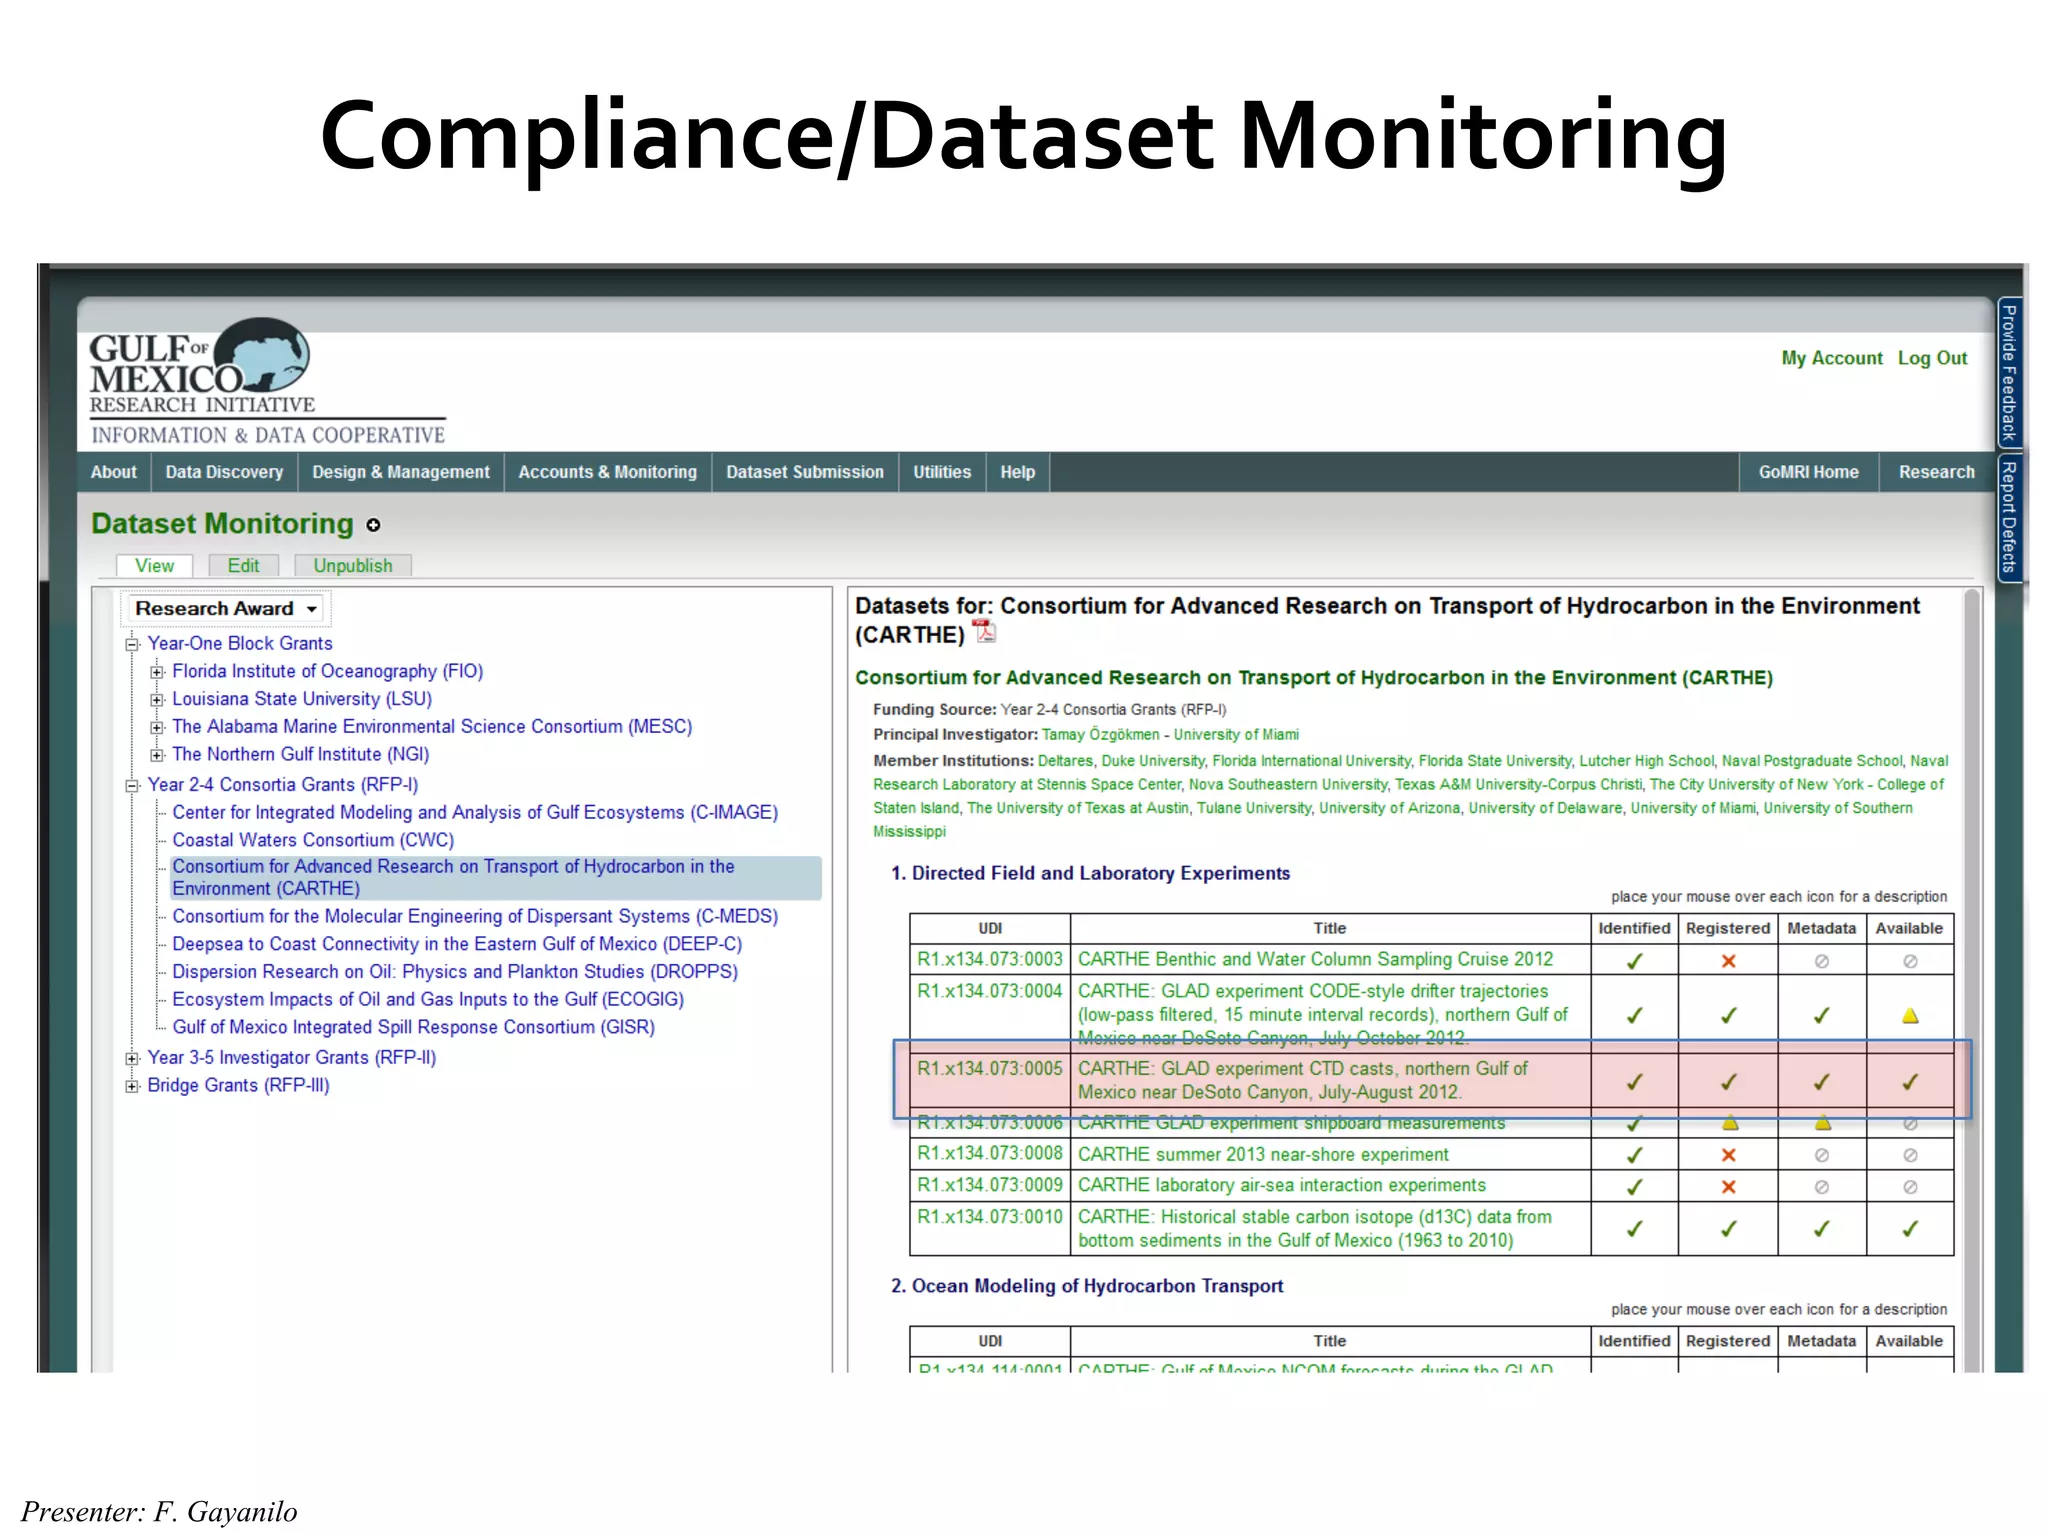Click Identified checkmark for R1.x134.073:0003
The width and height of the screenshot is (2048, 1536).
pyautogui.click(x=1634, y=961)
